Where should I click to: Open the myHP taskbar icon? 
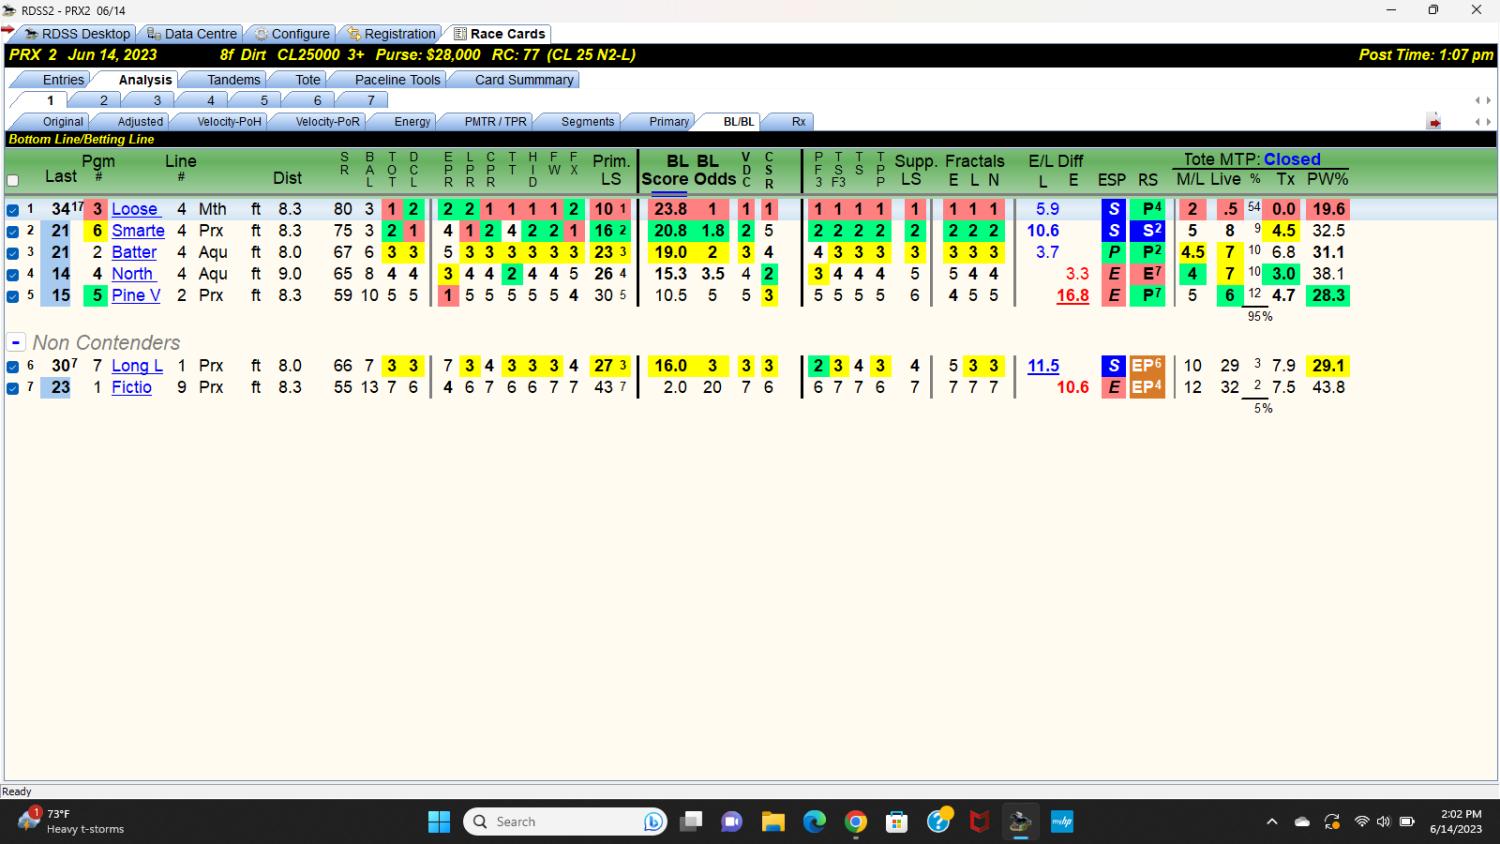pyautogui.click(x=1061, y=822)
